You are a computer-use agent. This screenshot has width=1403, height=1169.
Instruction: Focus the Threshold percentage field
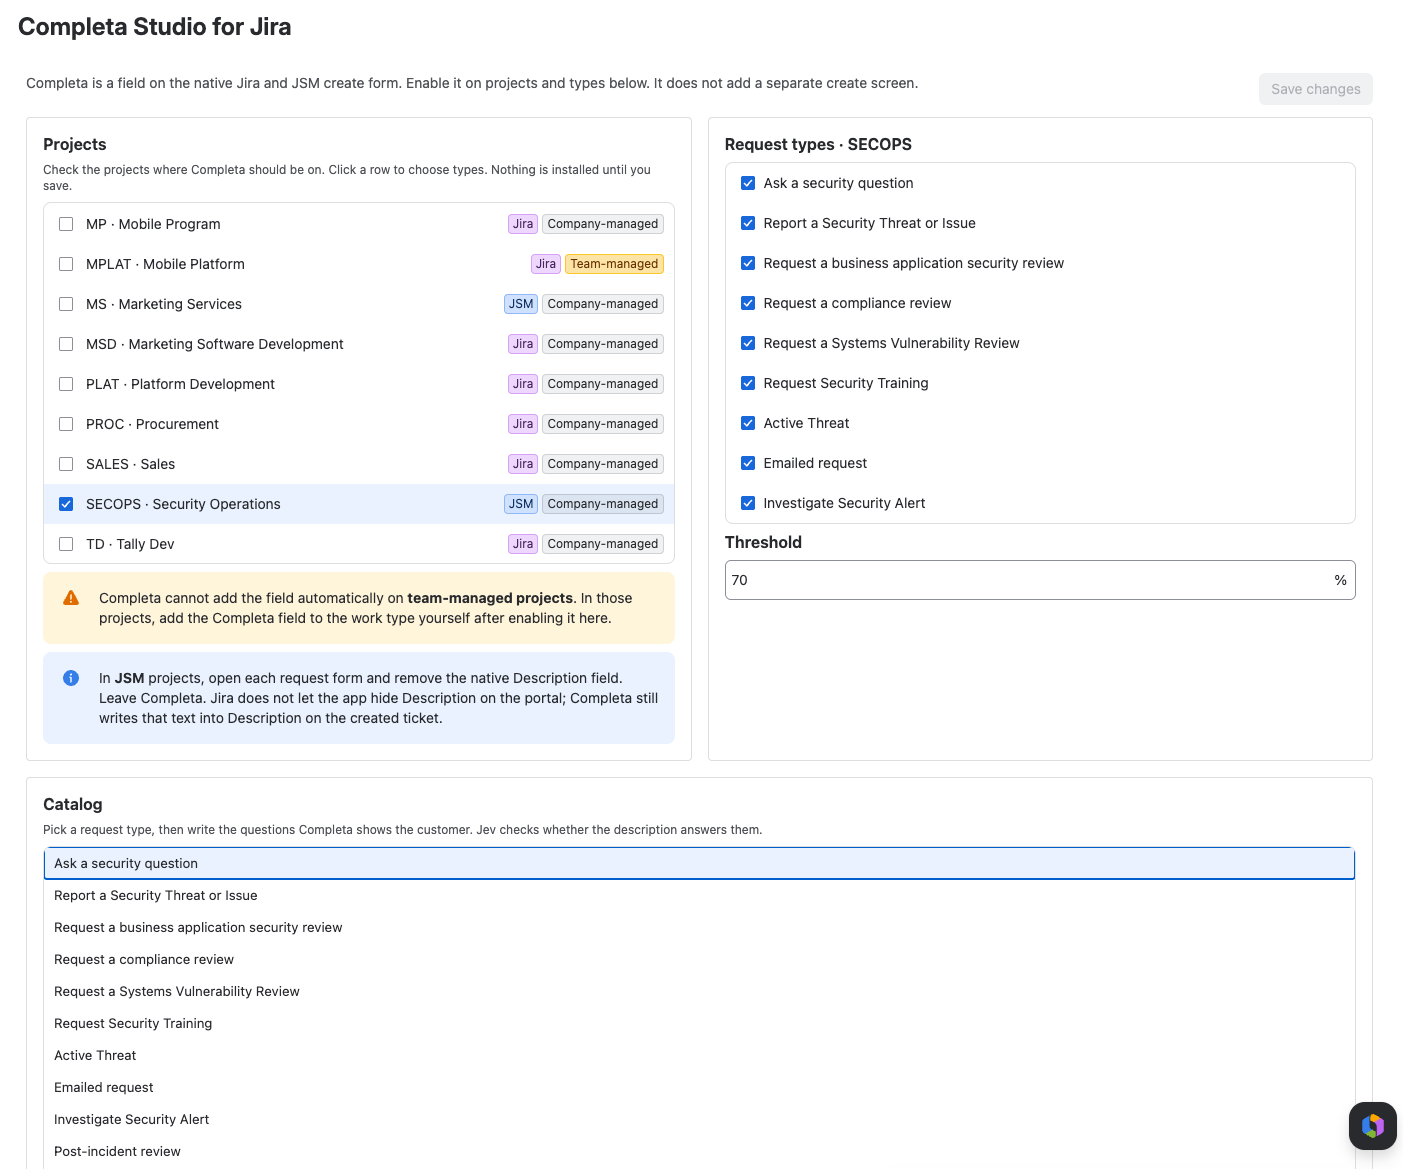1040,580
